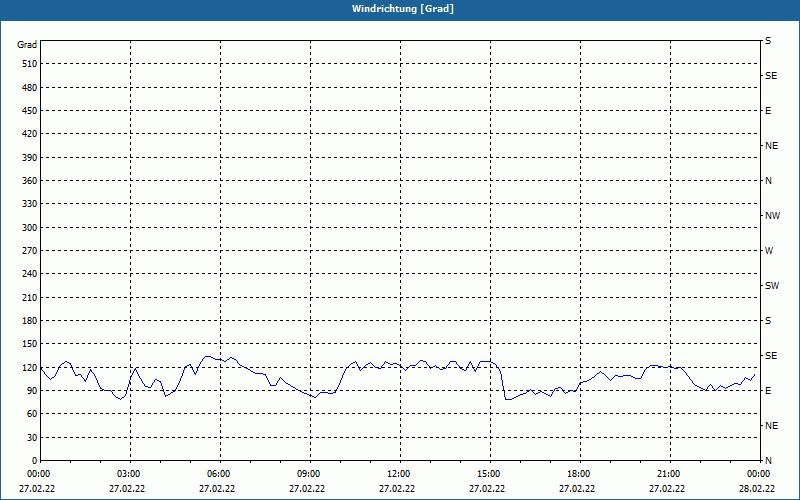Select the 60 degree axis label

32,413
